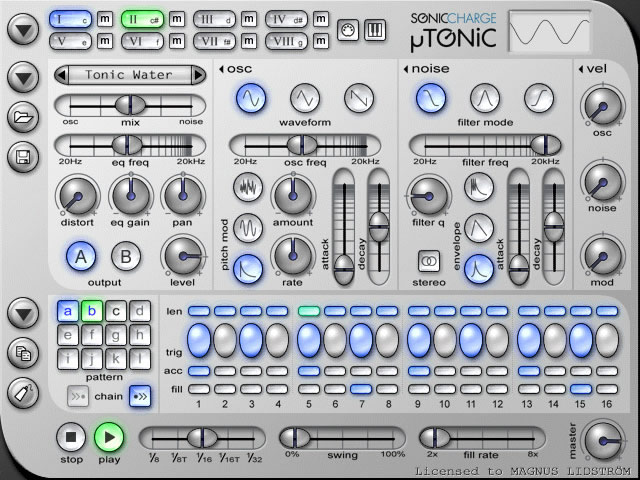The width and height of the screenshot is (640, 480).
Task: Select drum channel VI
Action: click(x=142, y=41)
